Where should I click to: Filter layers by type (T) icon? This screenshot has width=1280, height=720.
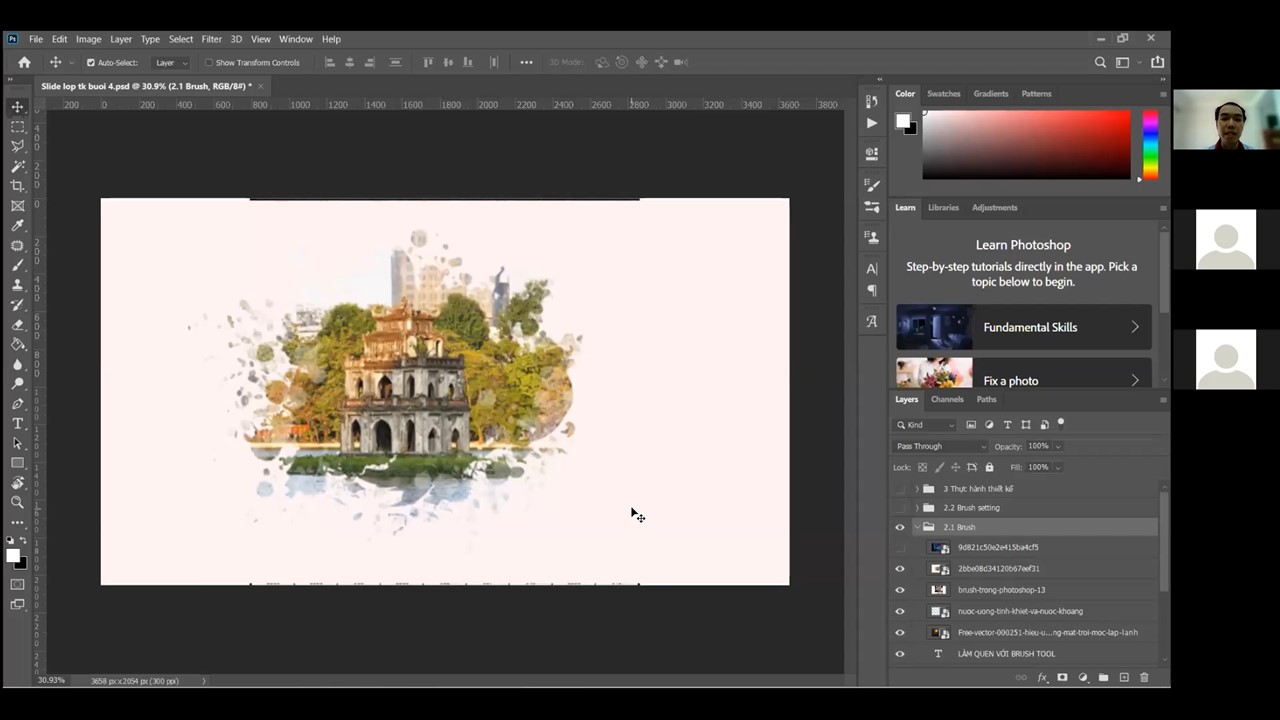[x=1007, y=425]
